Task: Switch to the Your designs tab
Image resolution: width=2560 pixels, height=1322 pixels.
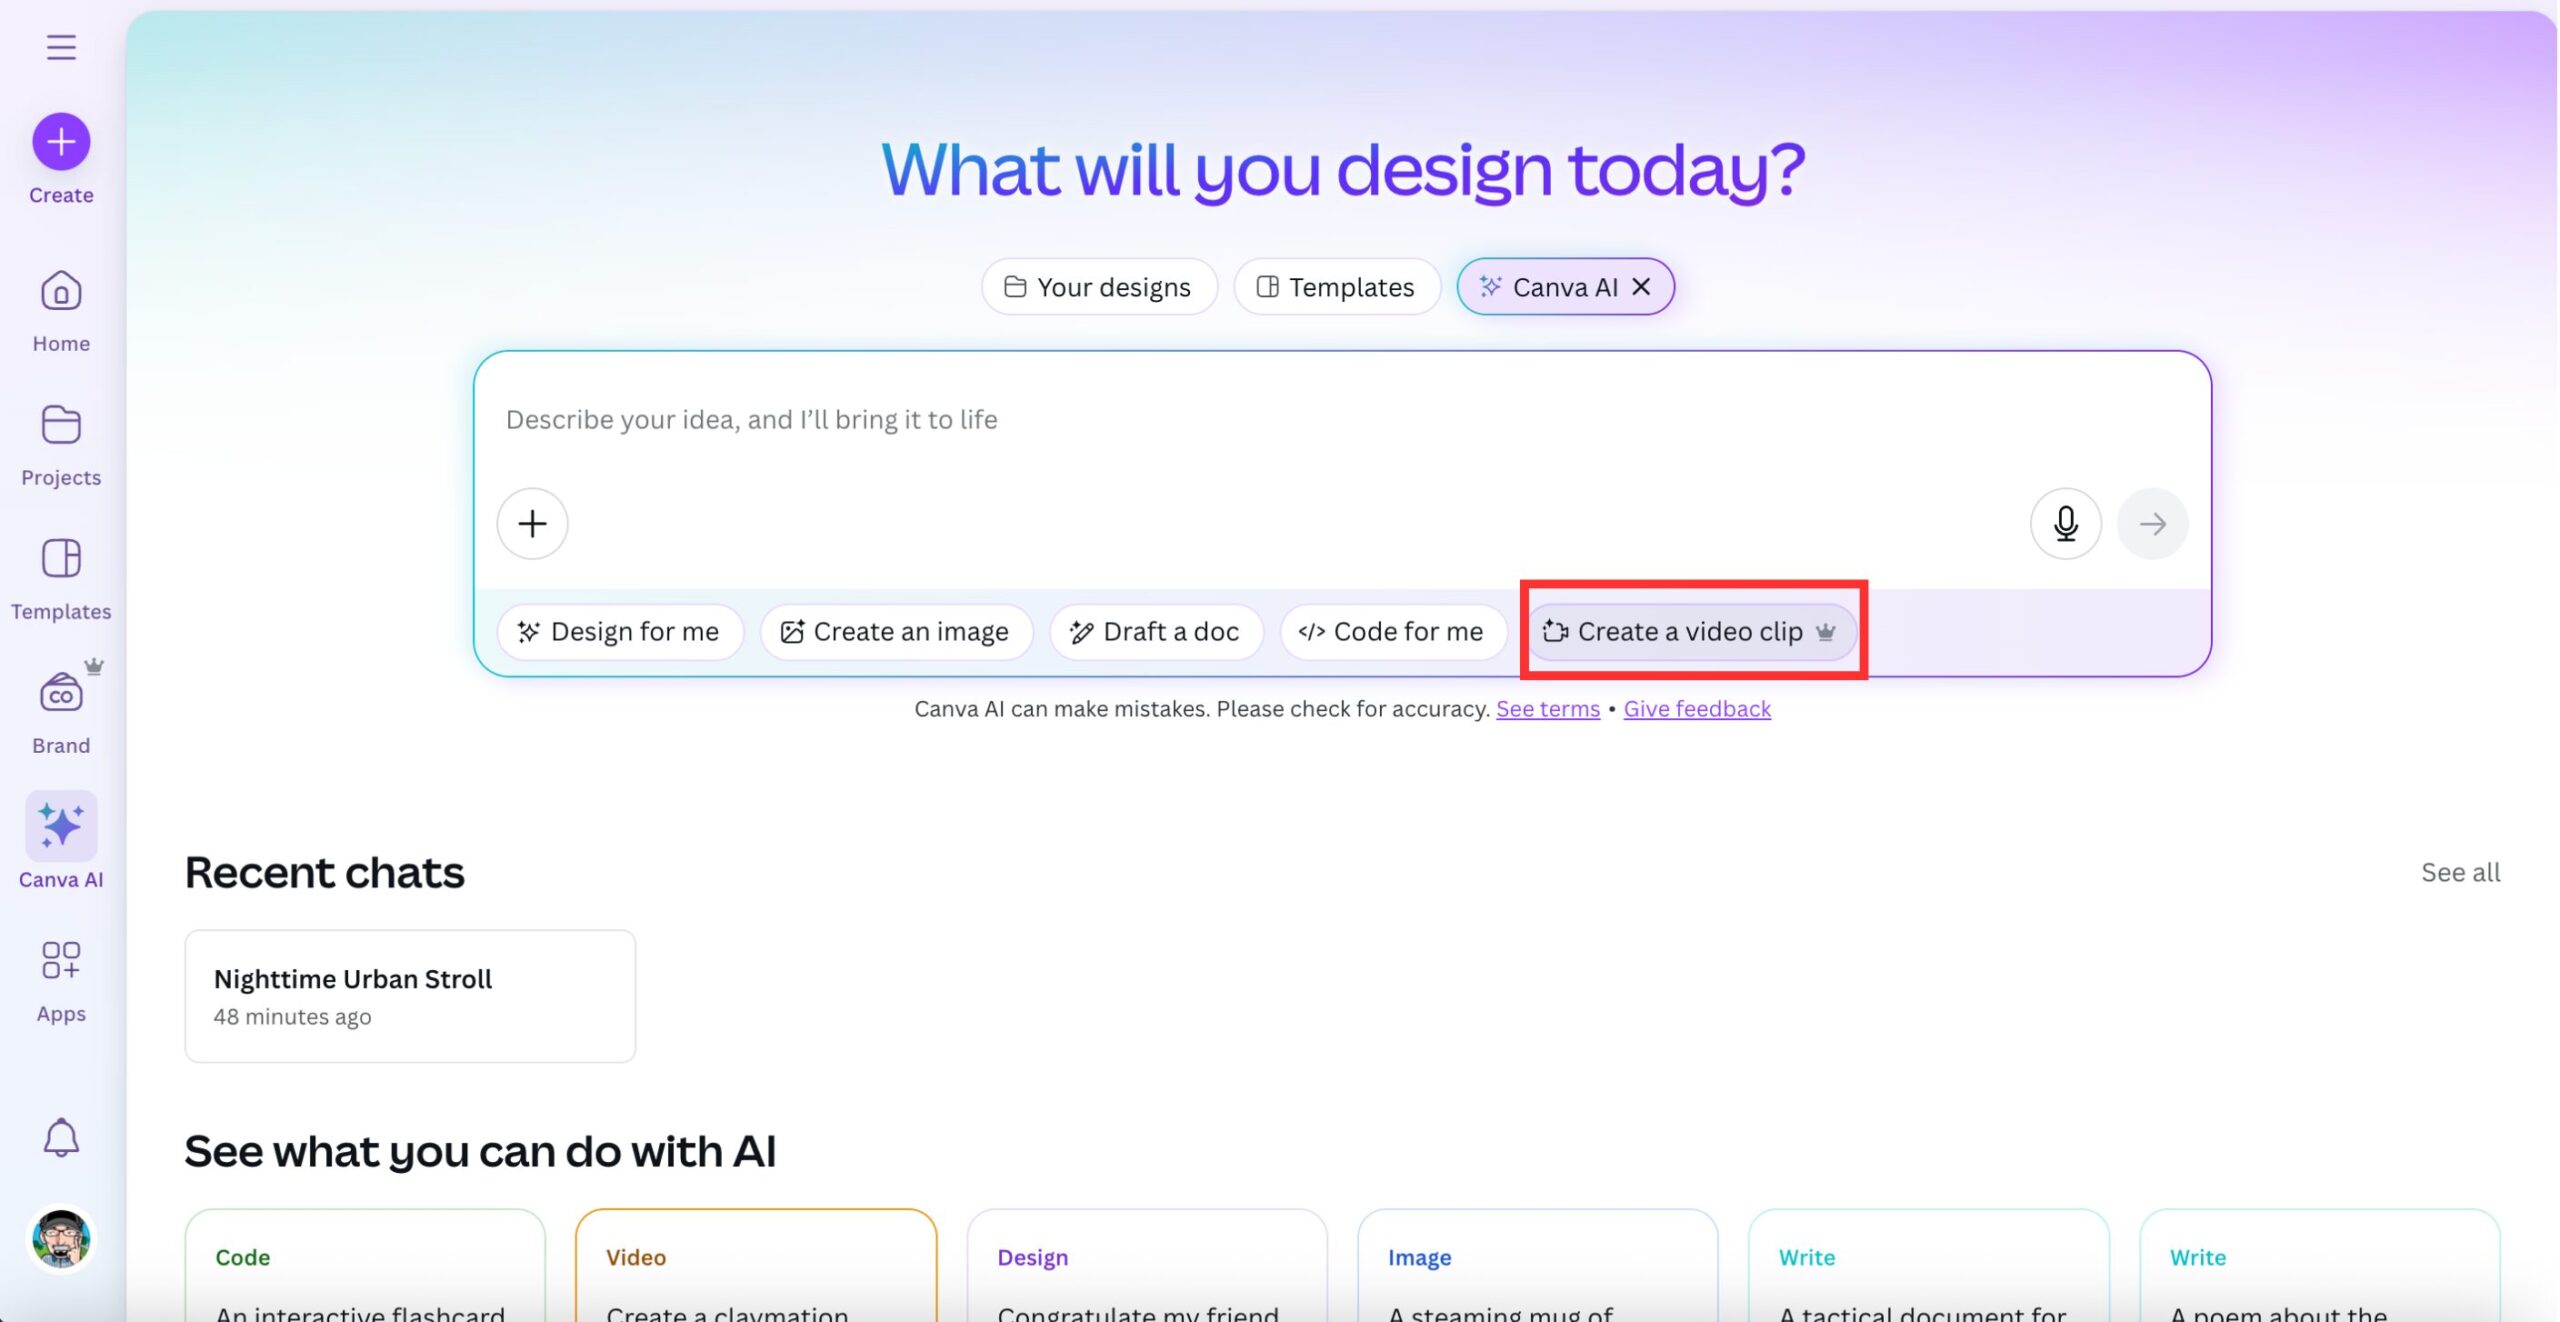Action: [1099, 287]
